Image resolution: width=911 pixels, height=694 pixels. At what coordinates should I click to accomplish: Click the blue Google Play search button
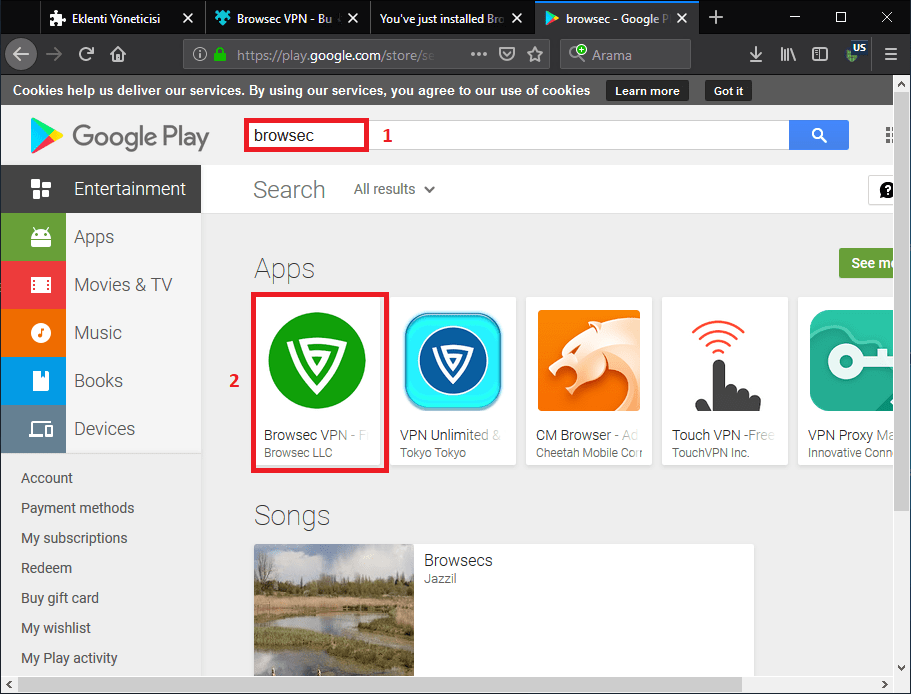click(818, 135)
